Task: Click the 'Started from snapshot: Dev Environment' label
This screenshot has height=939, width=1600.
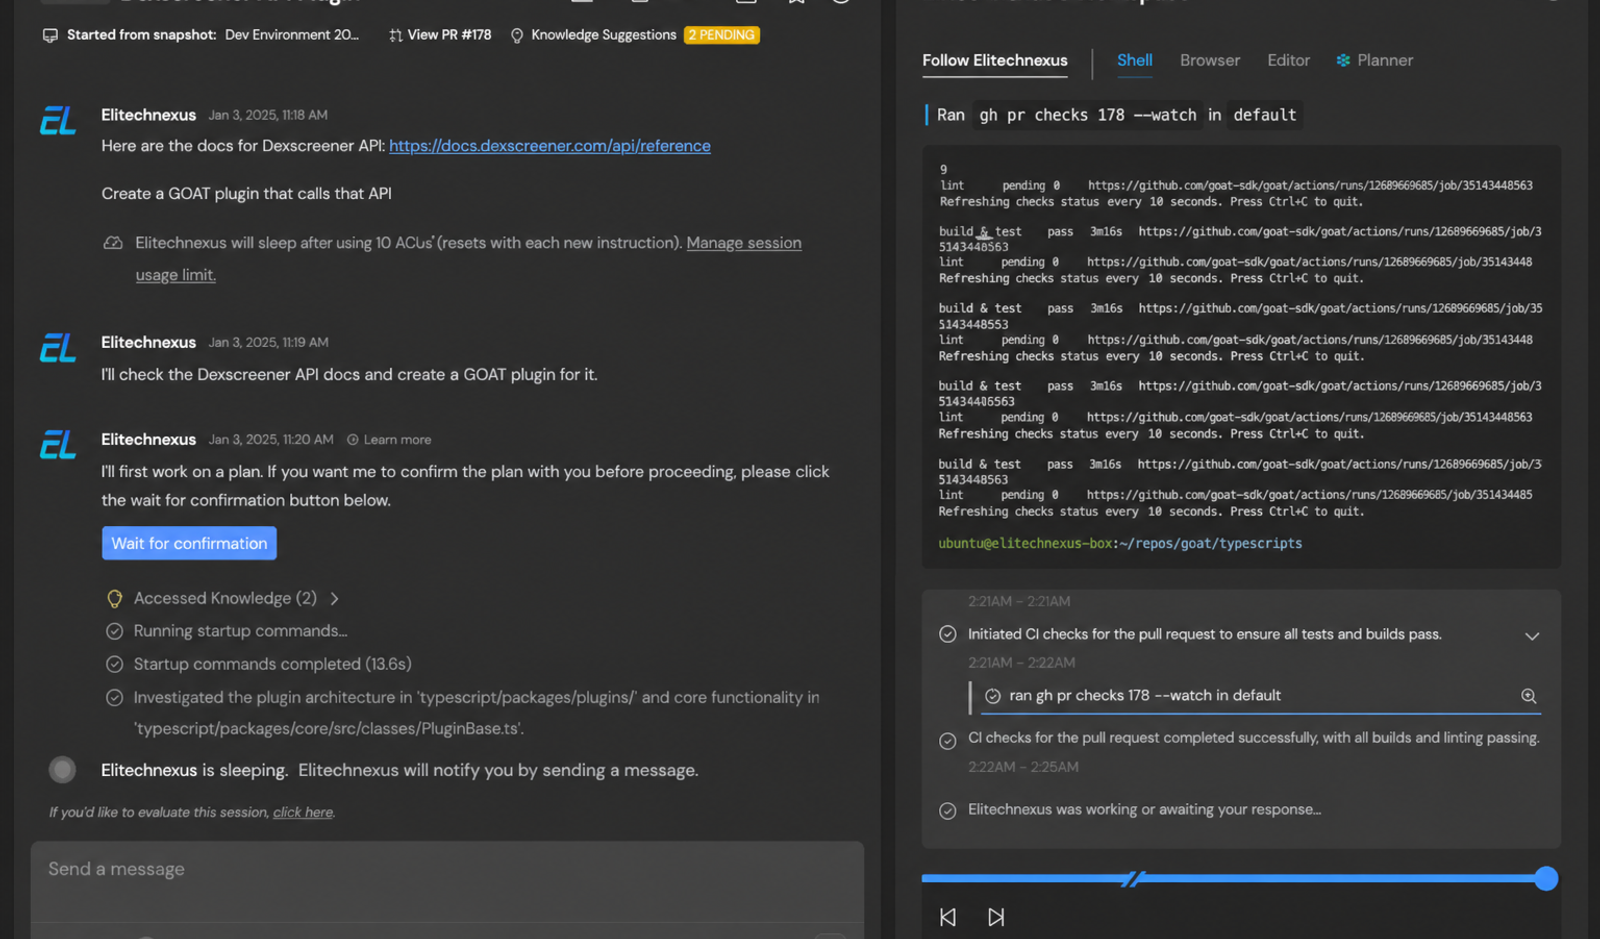Action: click(213, 35)
